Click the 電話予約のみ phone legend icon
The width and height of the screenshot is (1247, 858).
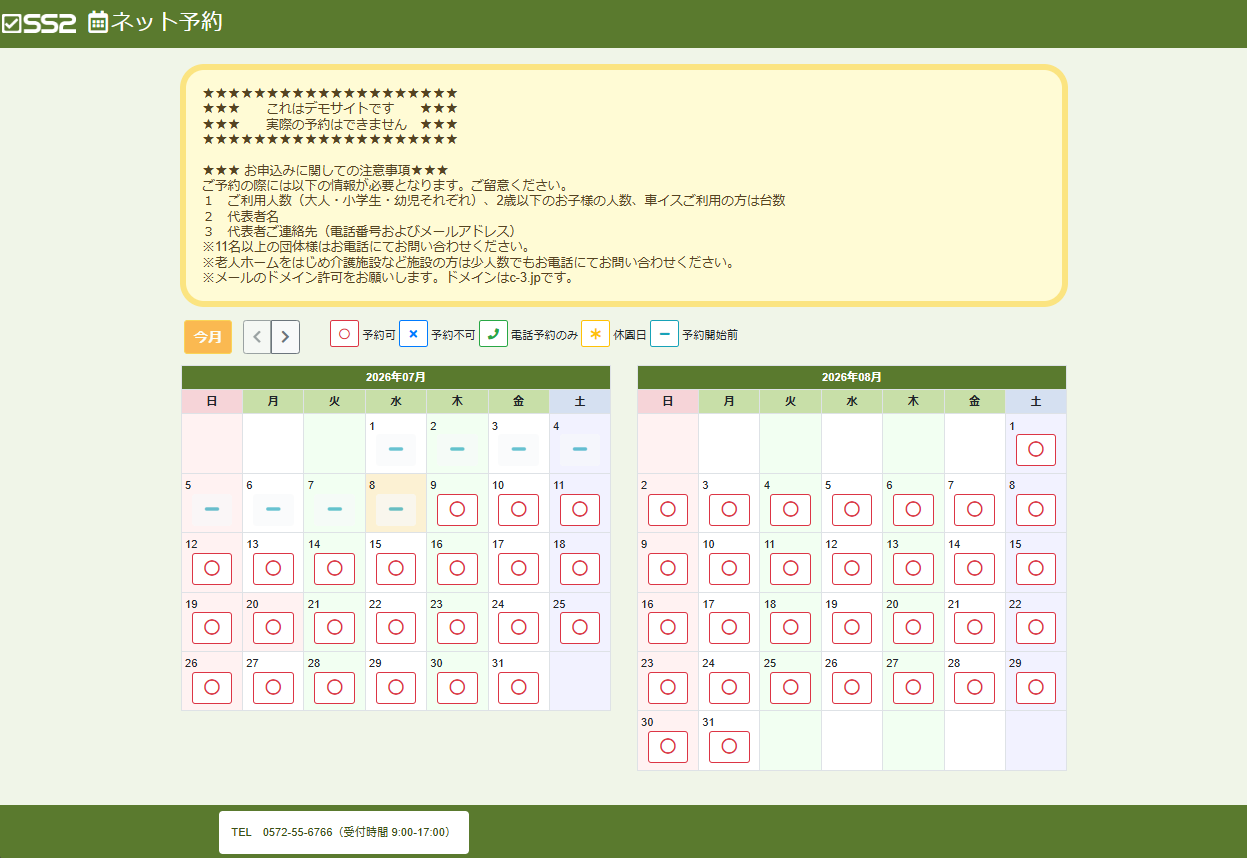coord(493,334)
